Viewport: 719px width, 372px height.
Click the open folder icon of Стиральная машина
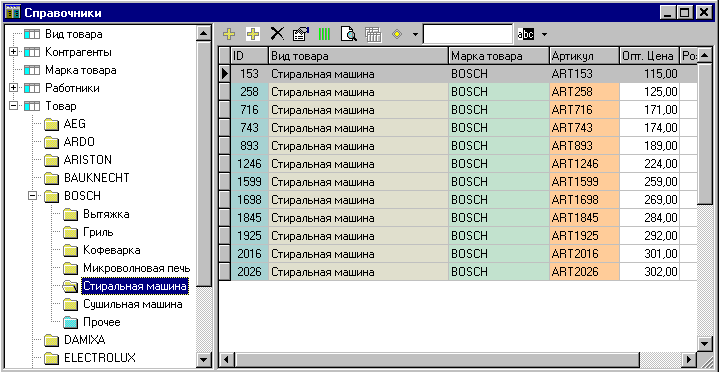[x=71, y=287]
